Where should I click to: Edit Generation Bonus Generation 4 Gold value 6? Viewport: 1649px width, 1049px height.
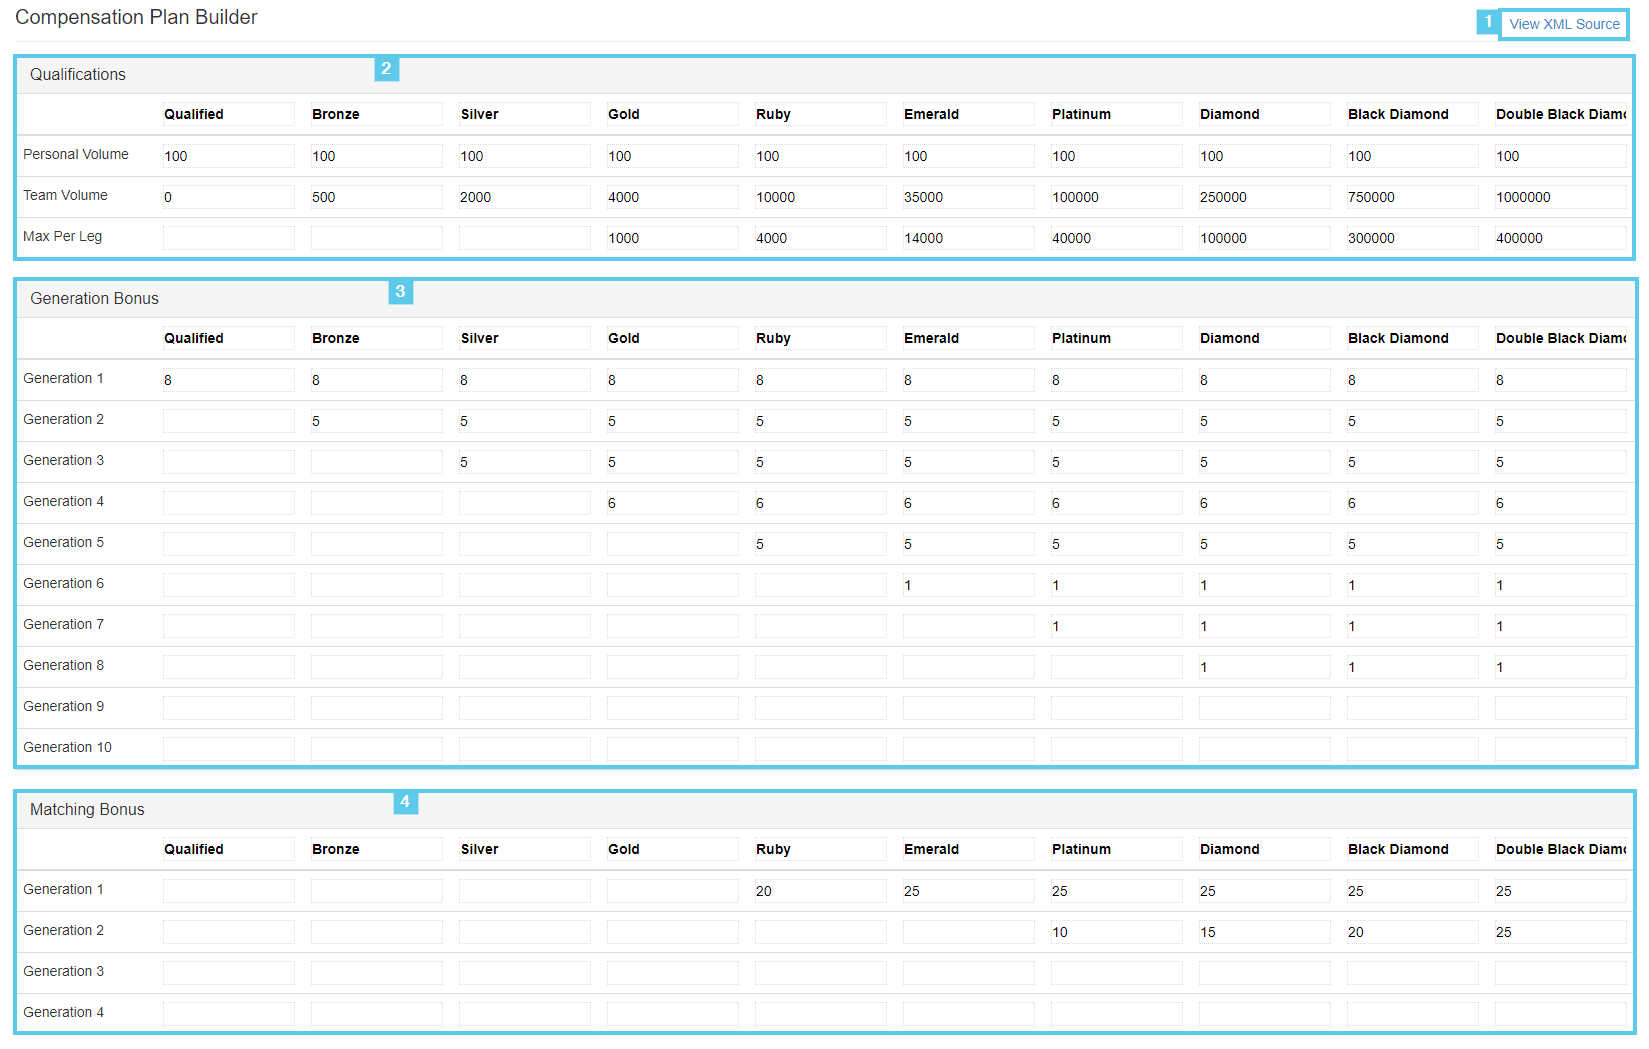pyautogui.click(x=673, y=503)
